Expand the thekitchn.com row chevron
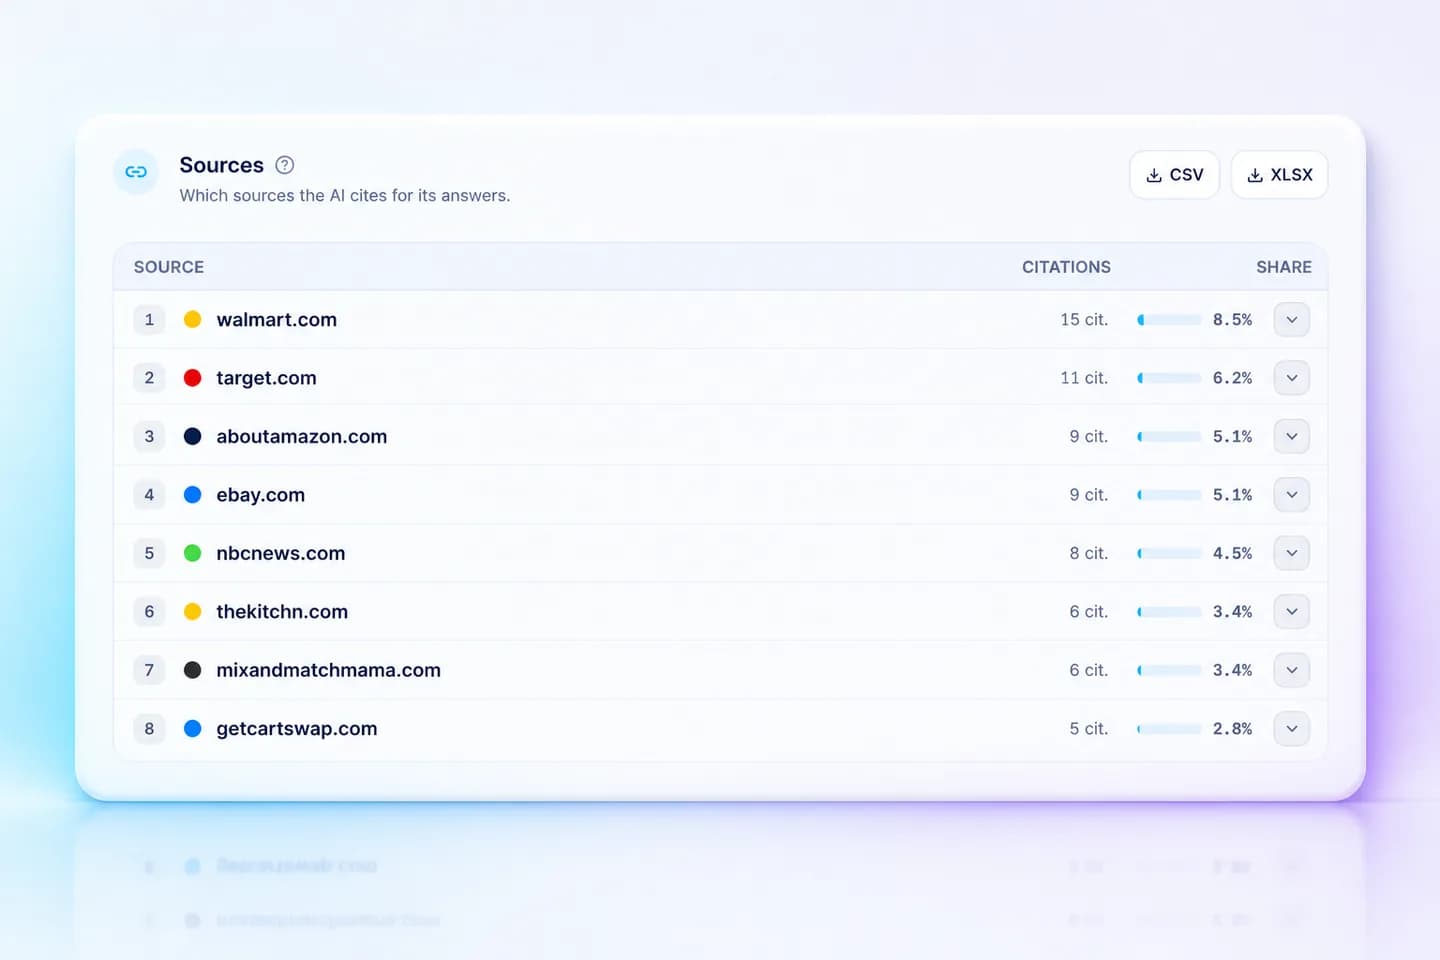1440x960 pixels. coord(1292,611)
